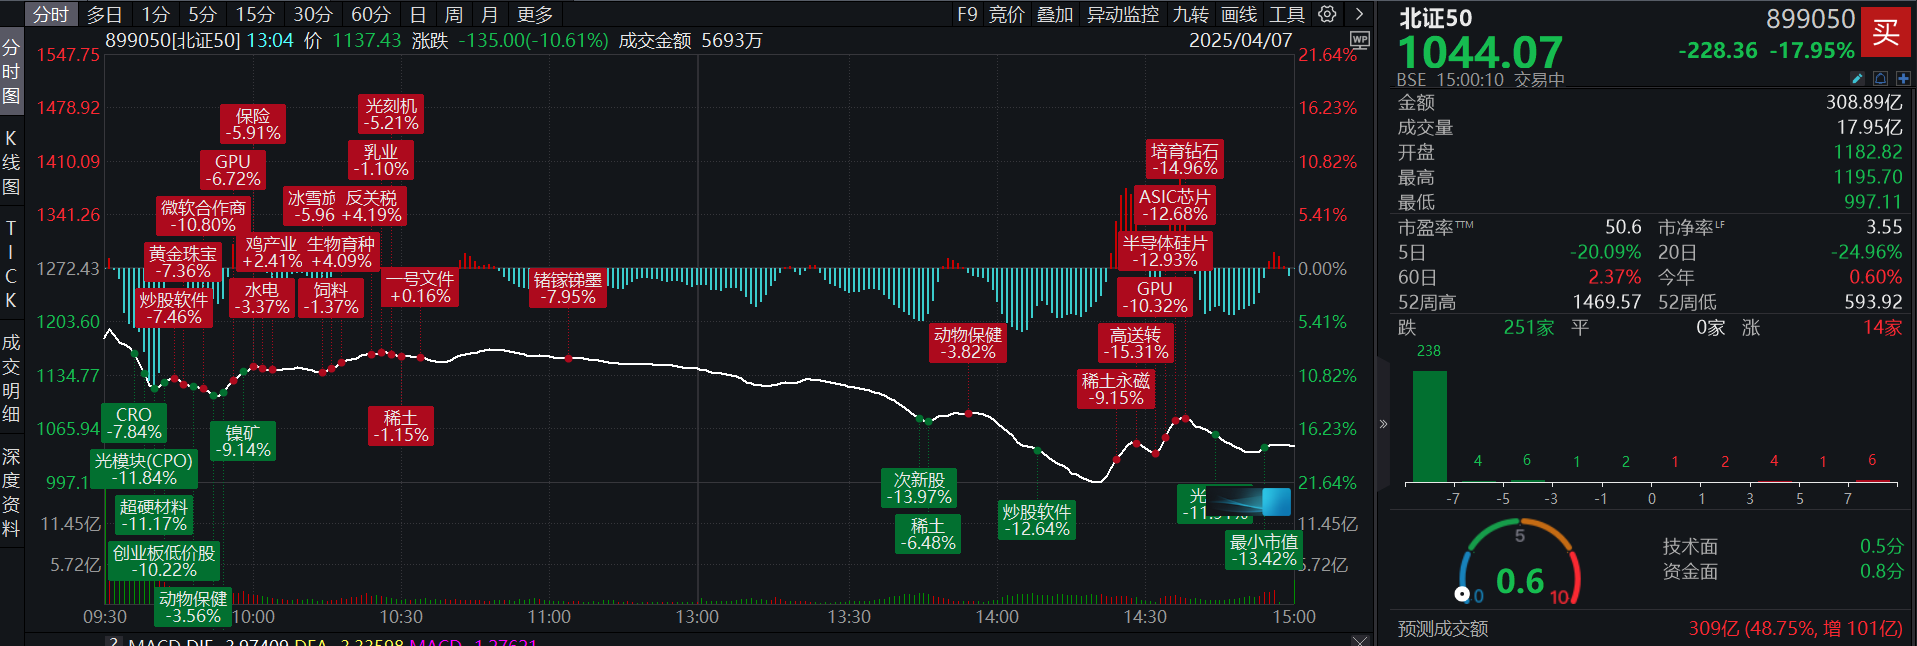The width and height of the screenshot is (1917, 646).
Task: Click the CRO -7.84% tag
Action: tap(134, 423)
